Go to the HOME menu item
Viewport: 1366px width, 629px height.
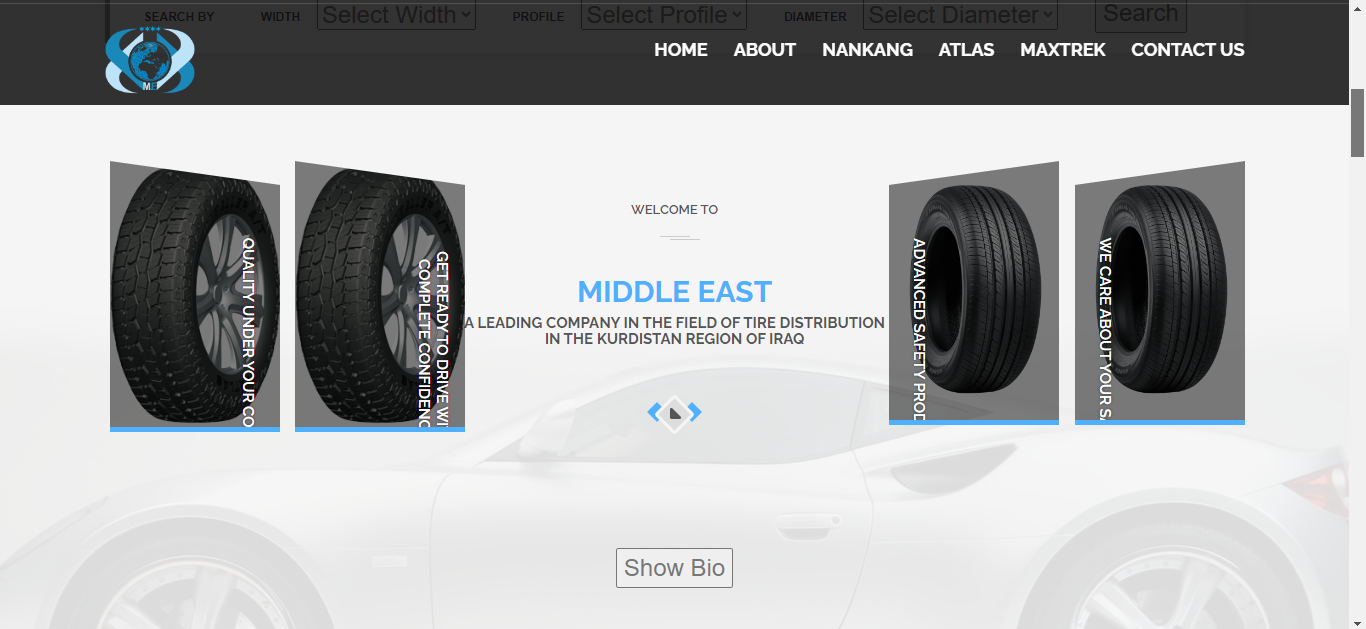[x=681, y=50]
